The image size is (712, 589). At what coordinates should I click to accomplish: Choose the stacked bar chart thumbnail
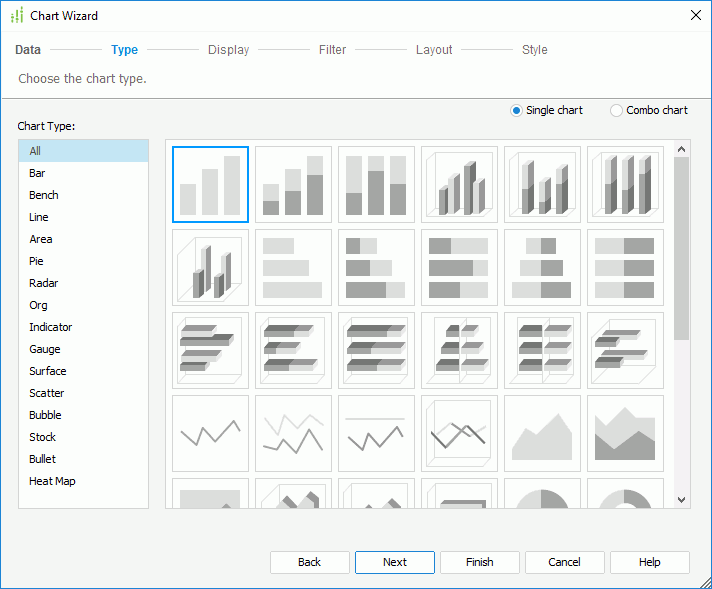click(x=293, y=184)
